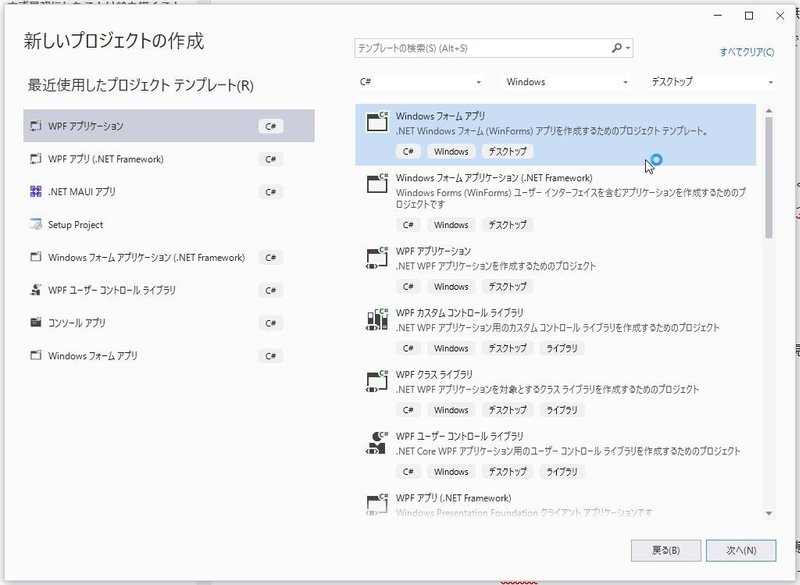Click WPF アプリケーション template icon in results
This screenshot has height=585, width=800.
click(x=377, y=258)
